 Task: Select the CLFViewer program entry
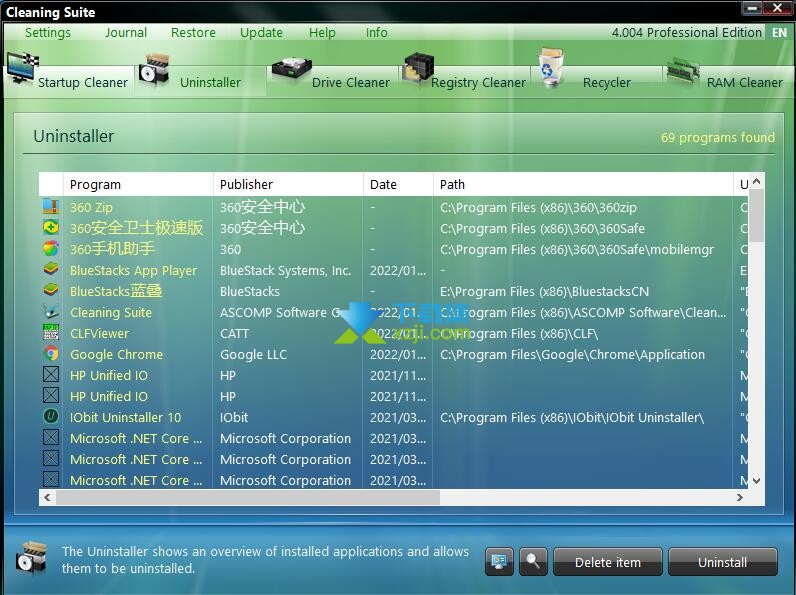click(100, 333)
